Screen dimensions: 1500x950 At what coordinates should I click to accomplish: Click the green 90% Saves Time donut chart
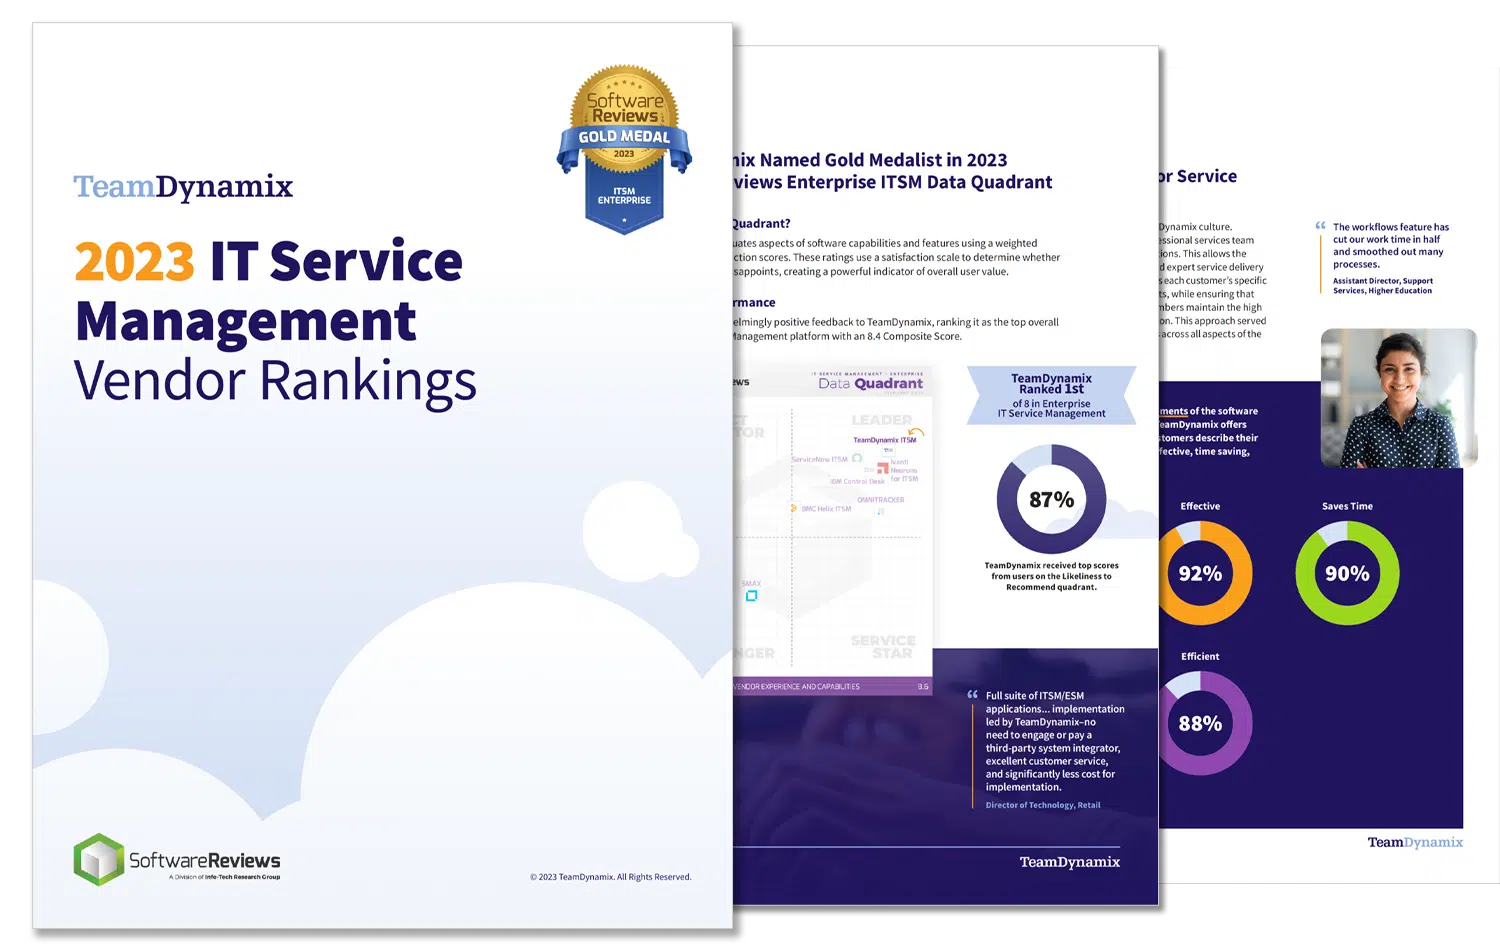pos(1346,574)
